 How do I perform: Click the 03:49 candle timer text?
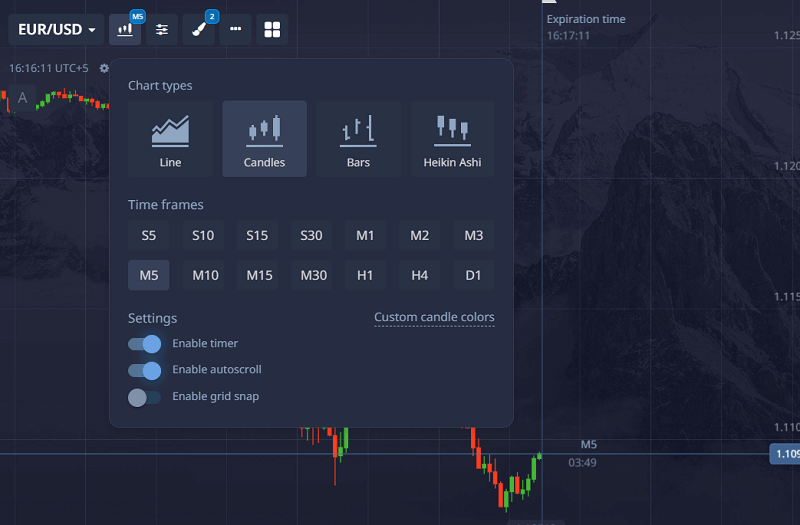[582, 463]
